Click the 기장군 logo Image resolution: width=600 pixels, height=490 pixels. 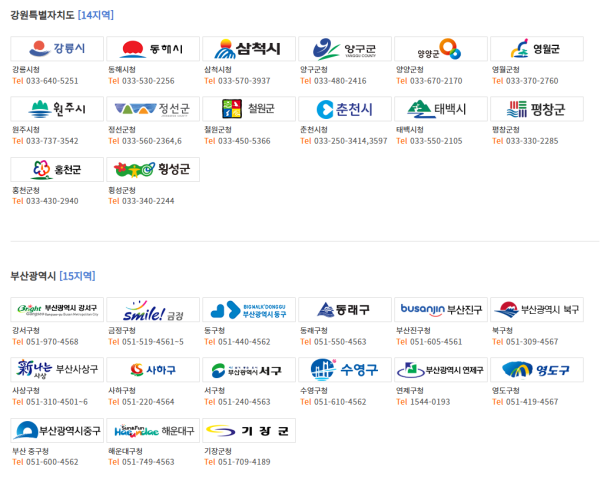[249, 430]
